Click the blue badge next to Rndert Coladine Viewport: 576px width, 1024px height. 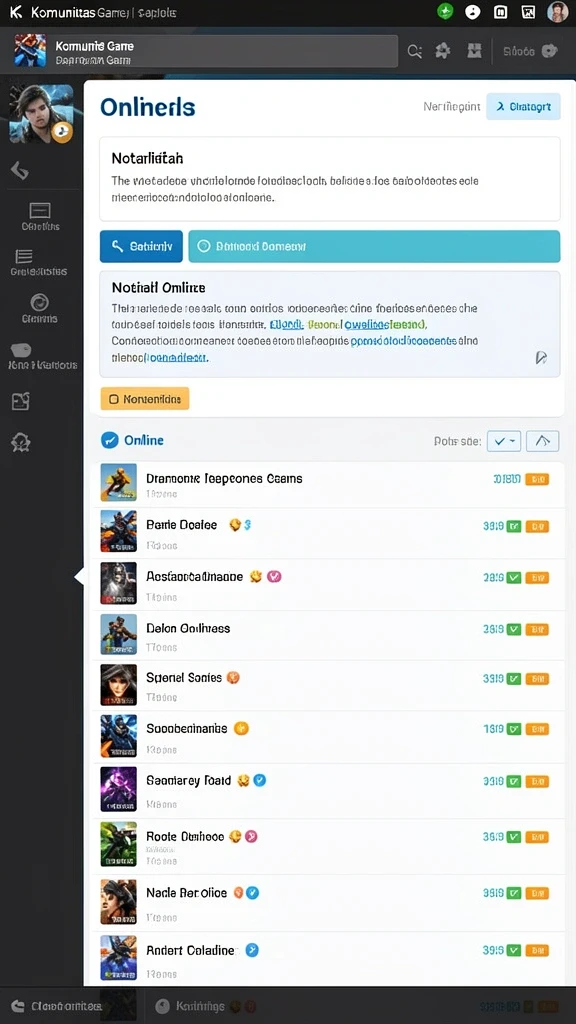pos(252,950)
